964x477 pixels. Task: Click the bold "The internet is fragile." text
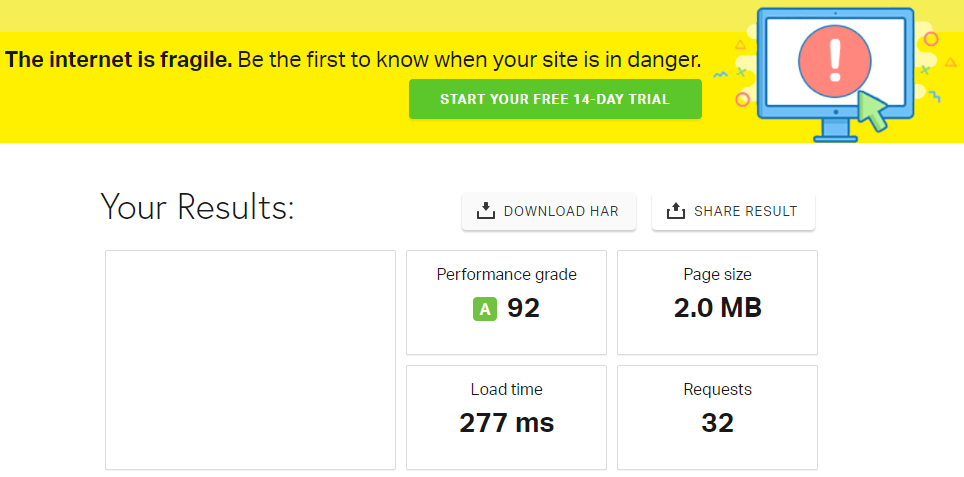pyautogui.click(x=119, y=59)
